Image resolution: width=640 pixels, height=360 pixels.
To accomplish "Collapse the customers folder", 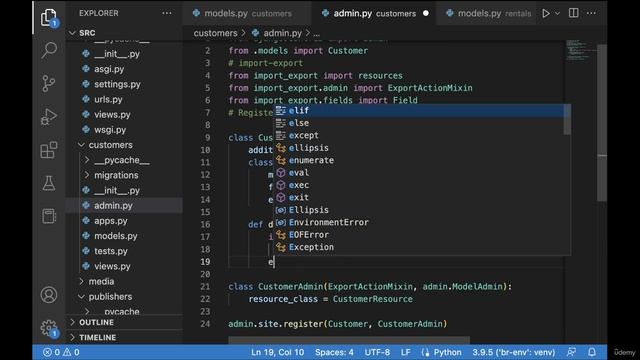I will coord(81,145).
